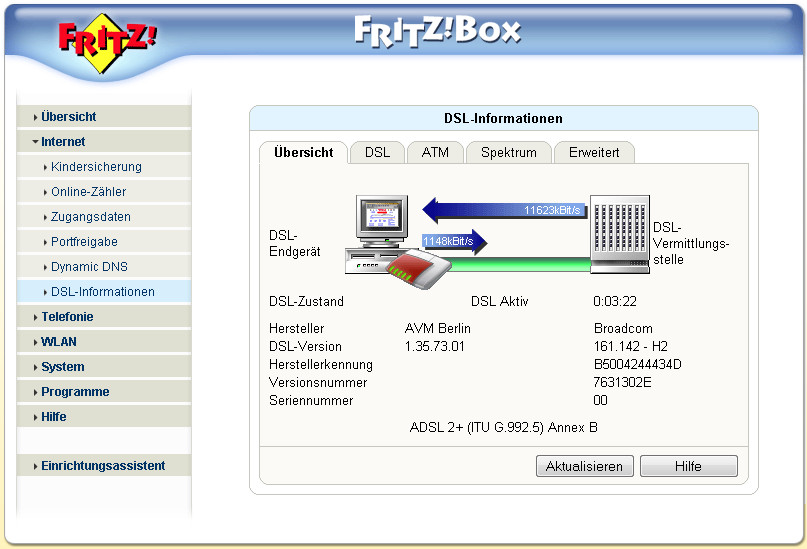Click the Broadcom manufacturer value

(623, 328)
